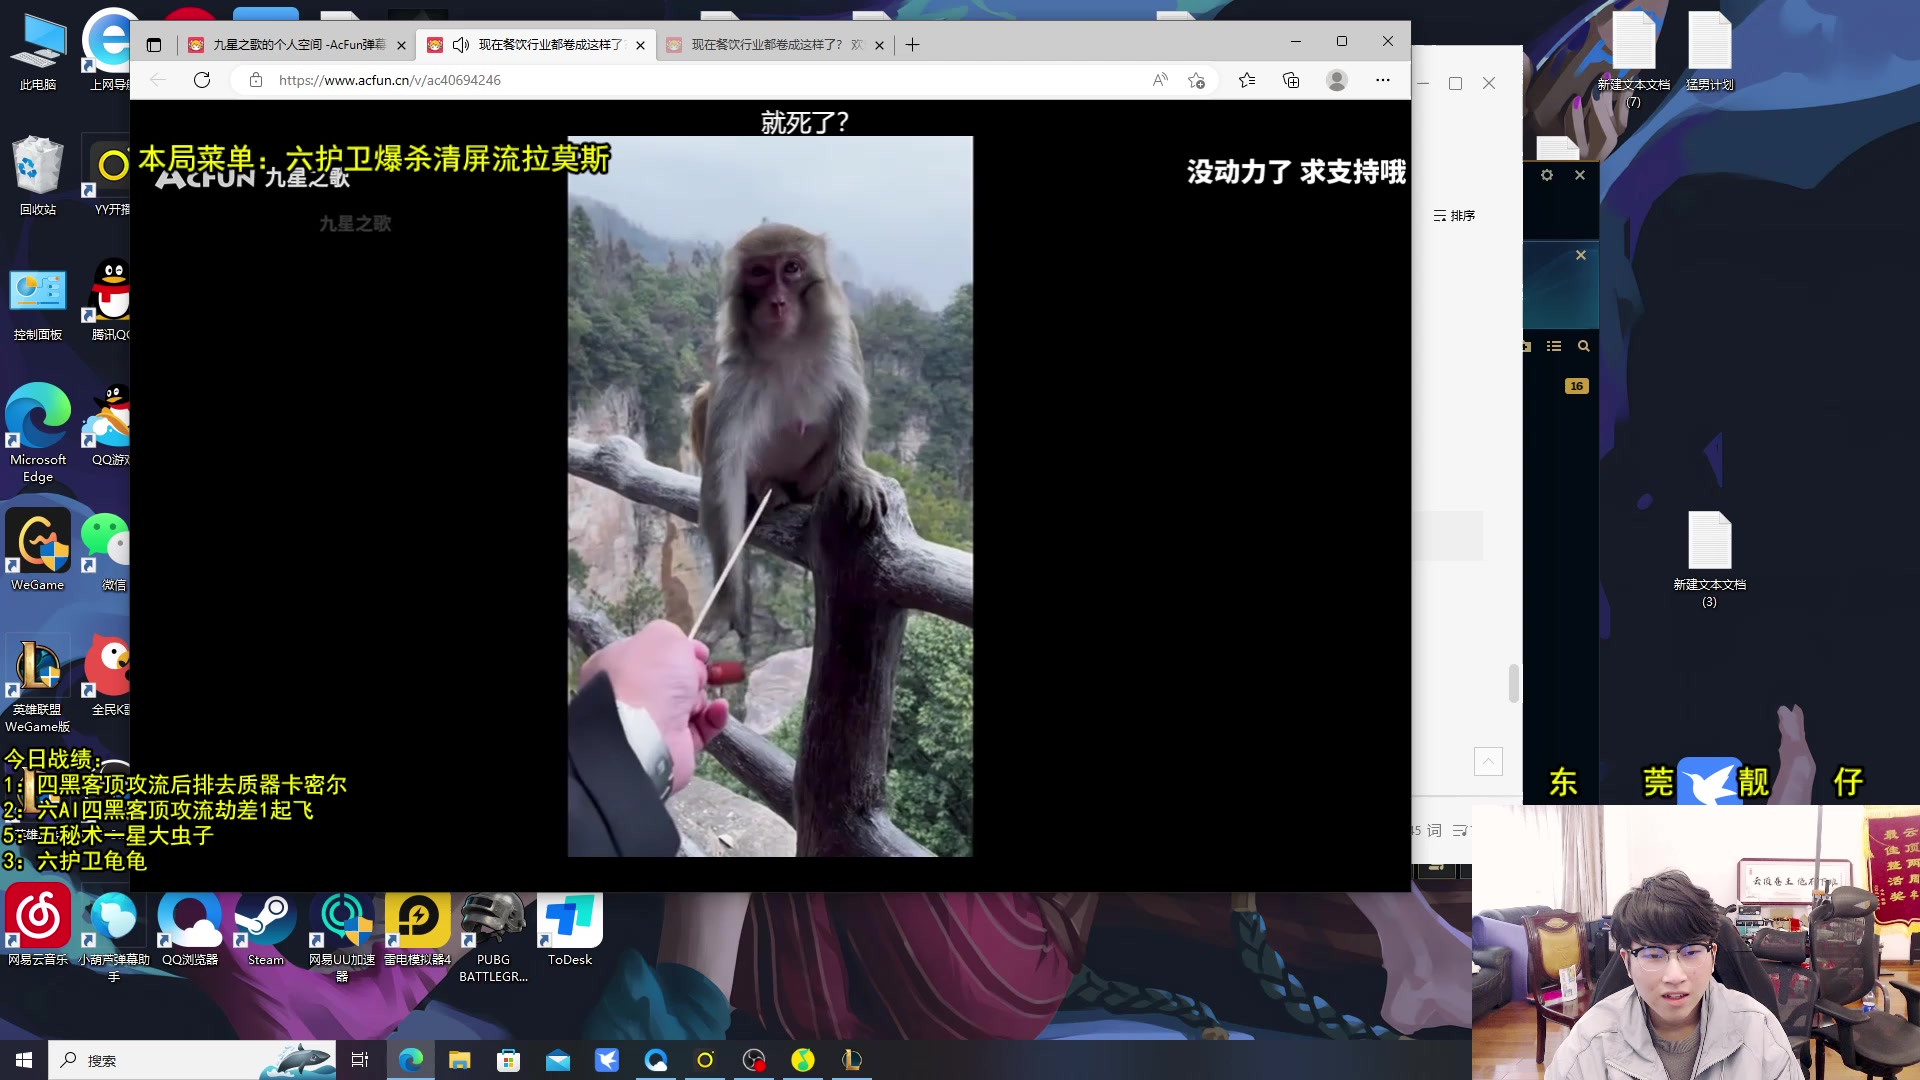
Task: Click Windows taskbar search box
Action: click(x=150, y=1060)
